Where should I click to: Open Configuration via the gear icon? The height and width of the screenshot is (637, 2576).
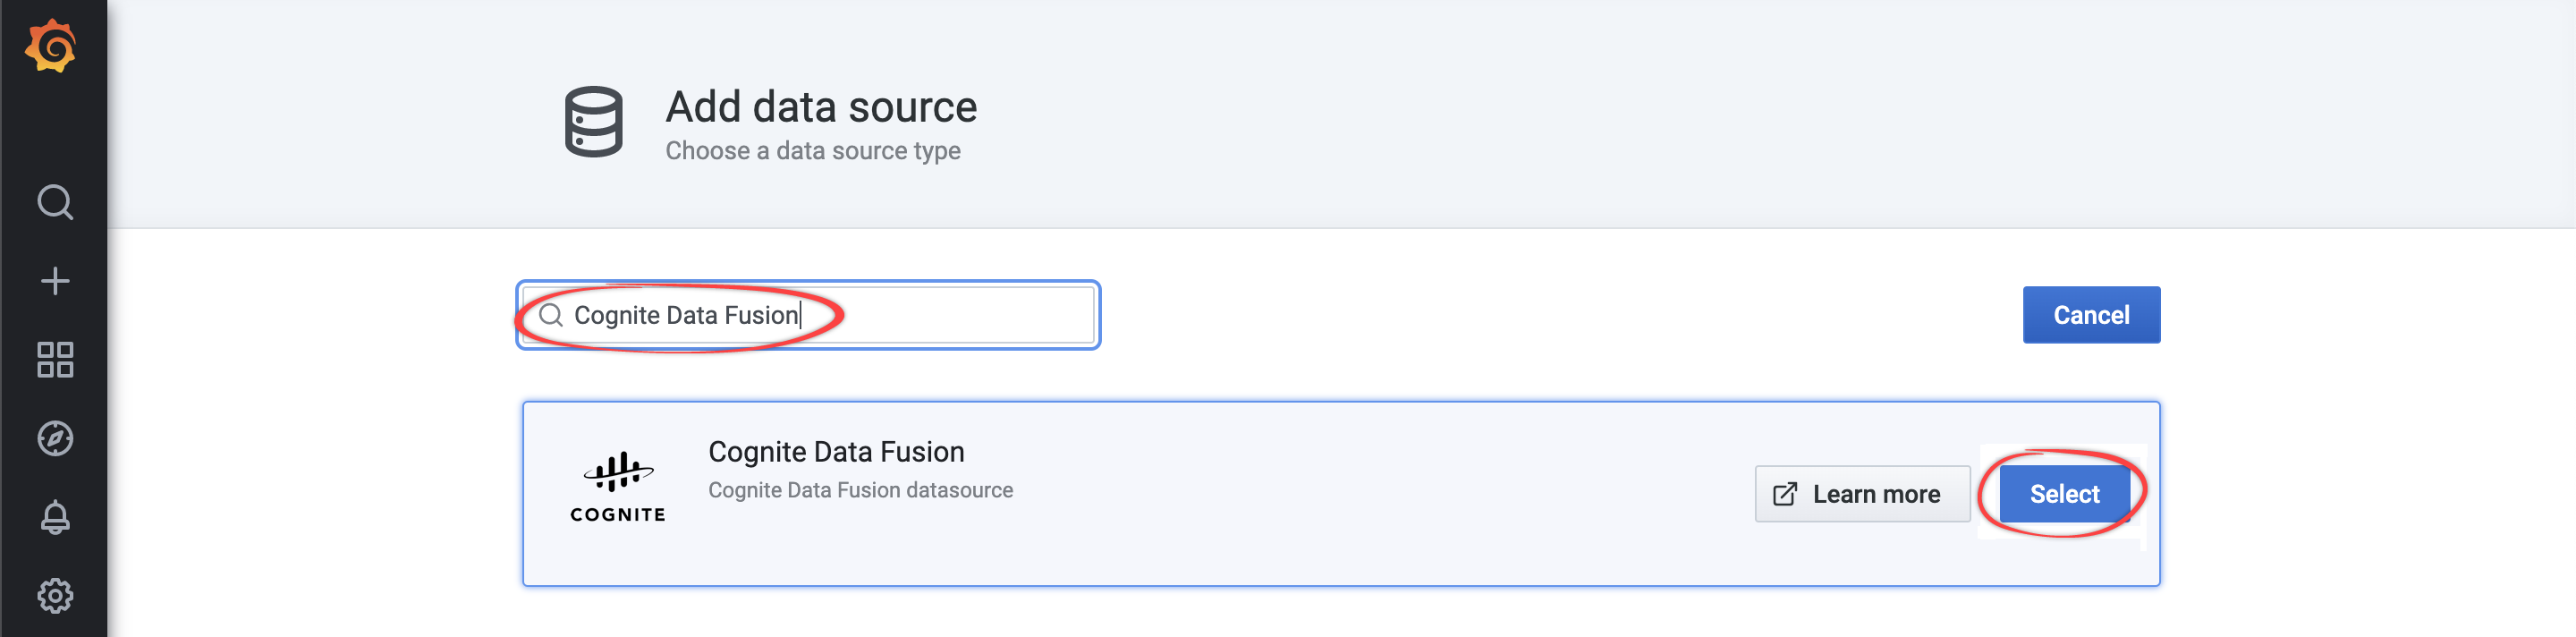coord(55,594)
